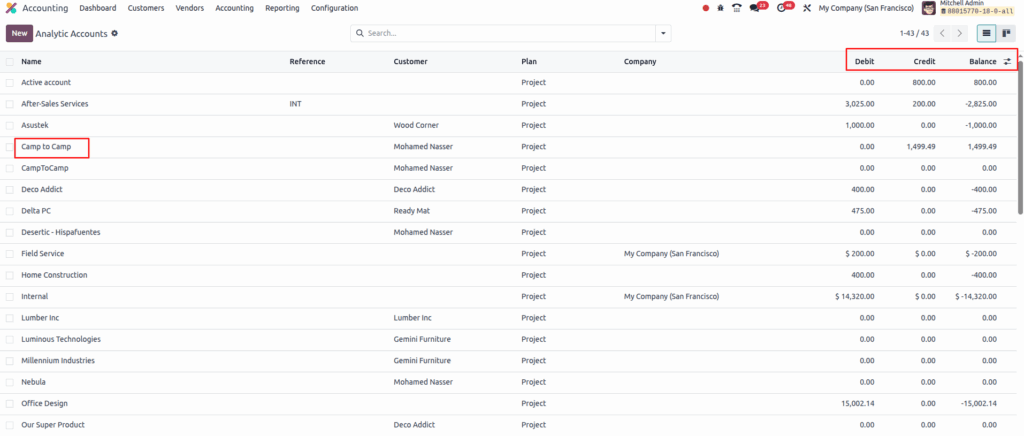Open the Office Design record
This screenshot has width=1024, height=436.
[x=44, y=403]
